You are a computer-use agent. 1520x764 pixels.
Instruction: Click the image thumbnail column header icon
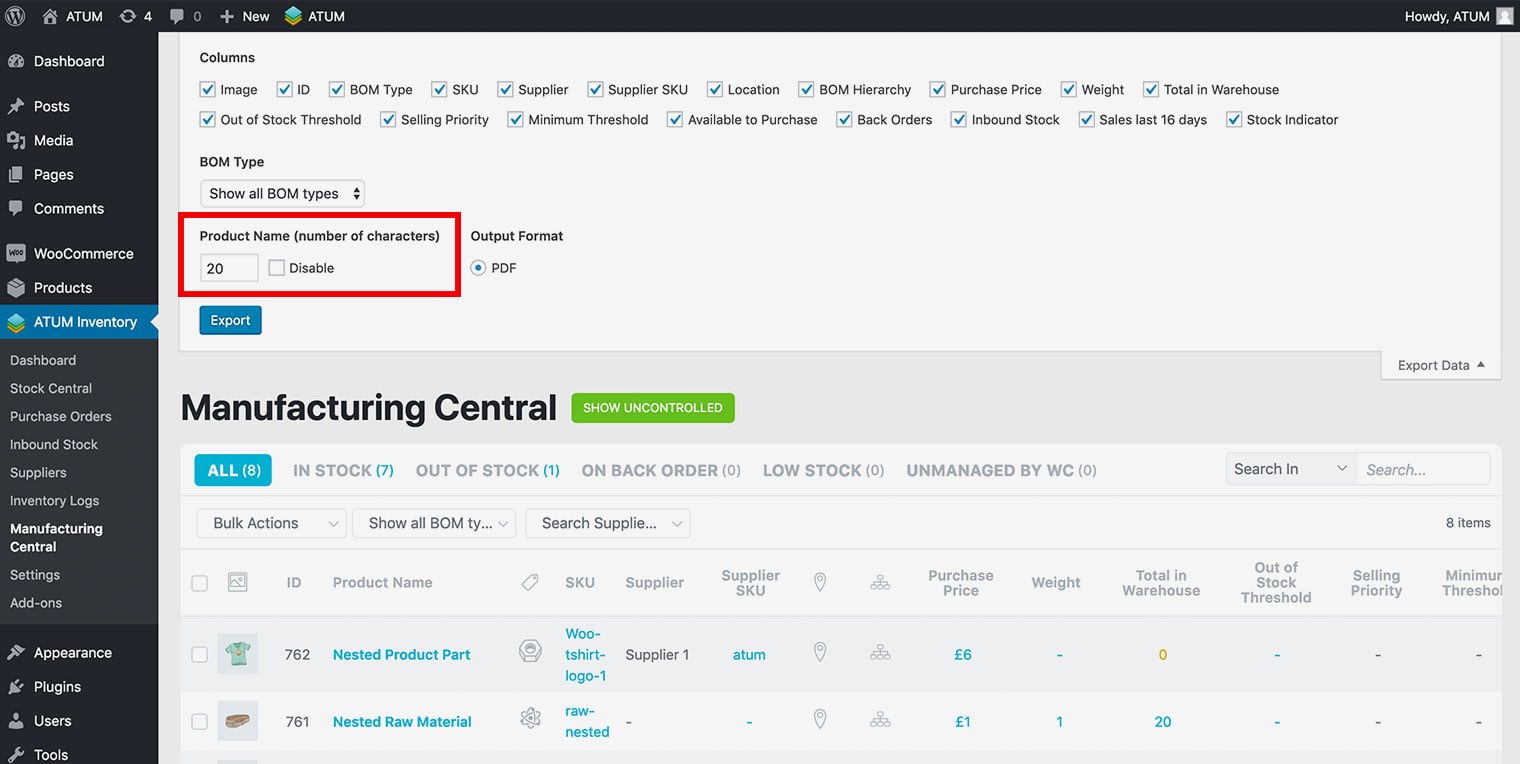click(x=237, y=582)
